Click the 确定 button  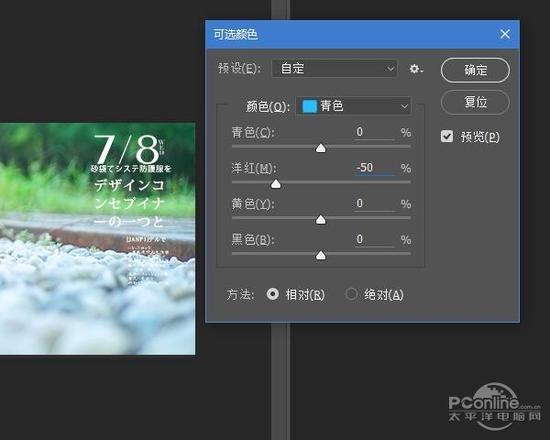[475, 70]
